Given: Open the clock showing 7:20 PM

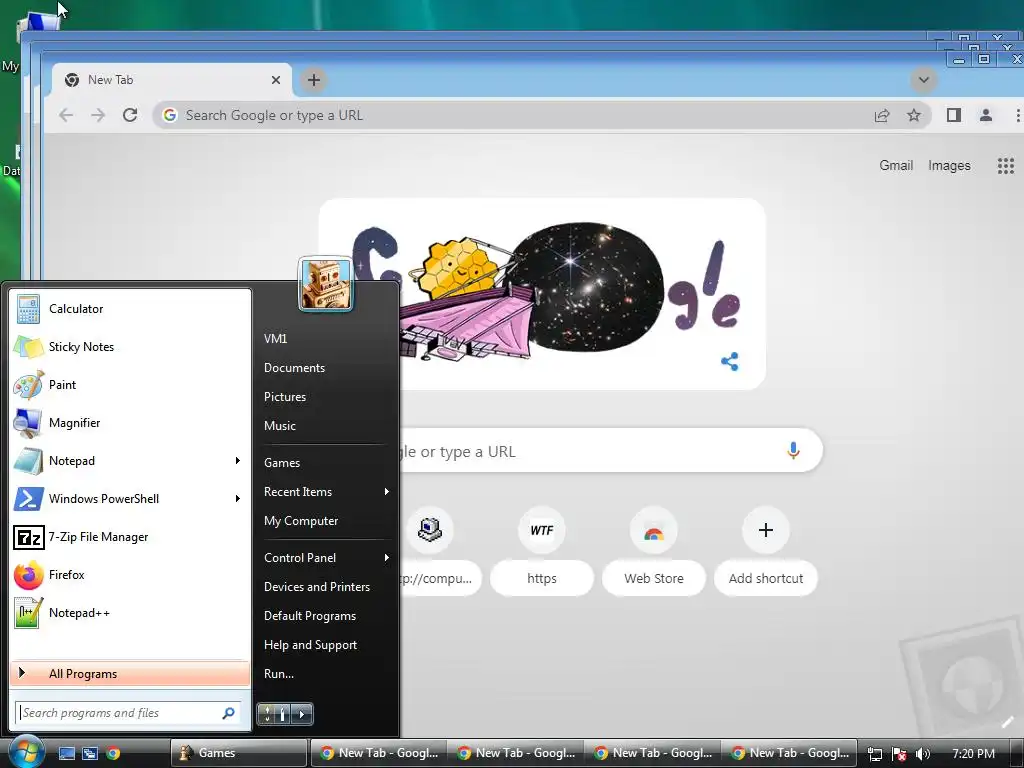Looking at the screenshot, I should pos(973,754).
